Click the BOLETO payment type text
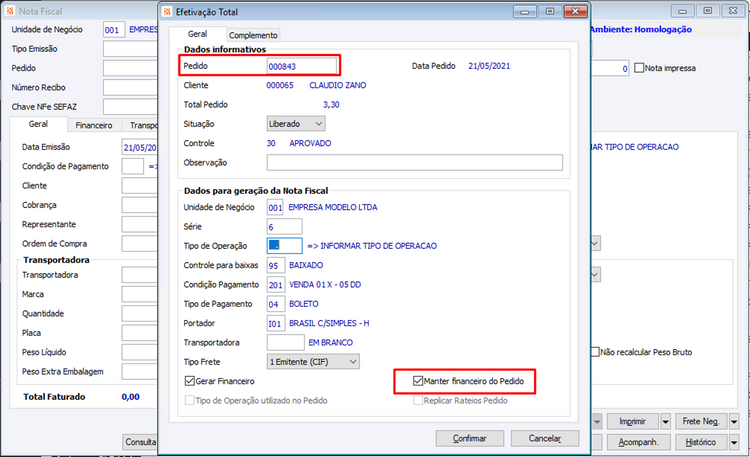Viewport: 750px width, 457px height. coord(304,304)
